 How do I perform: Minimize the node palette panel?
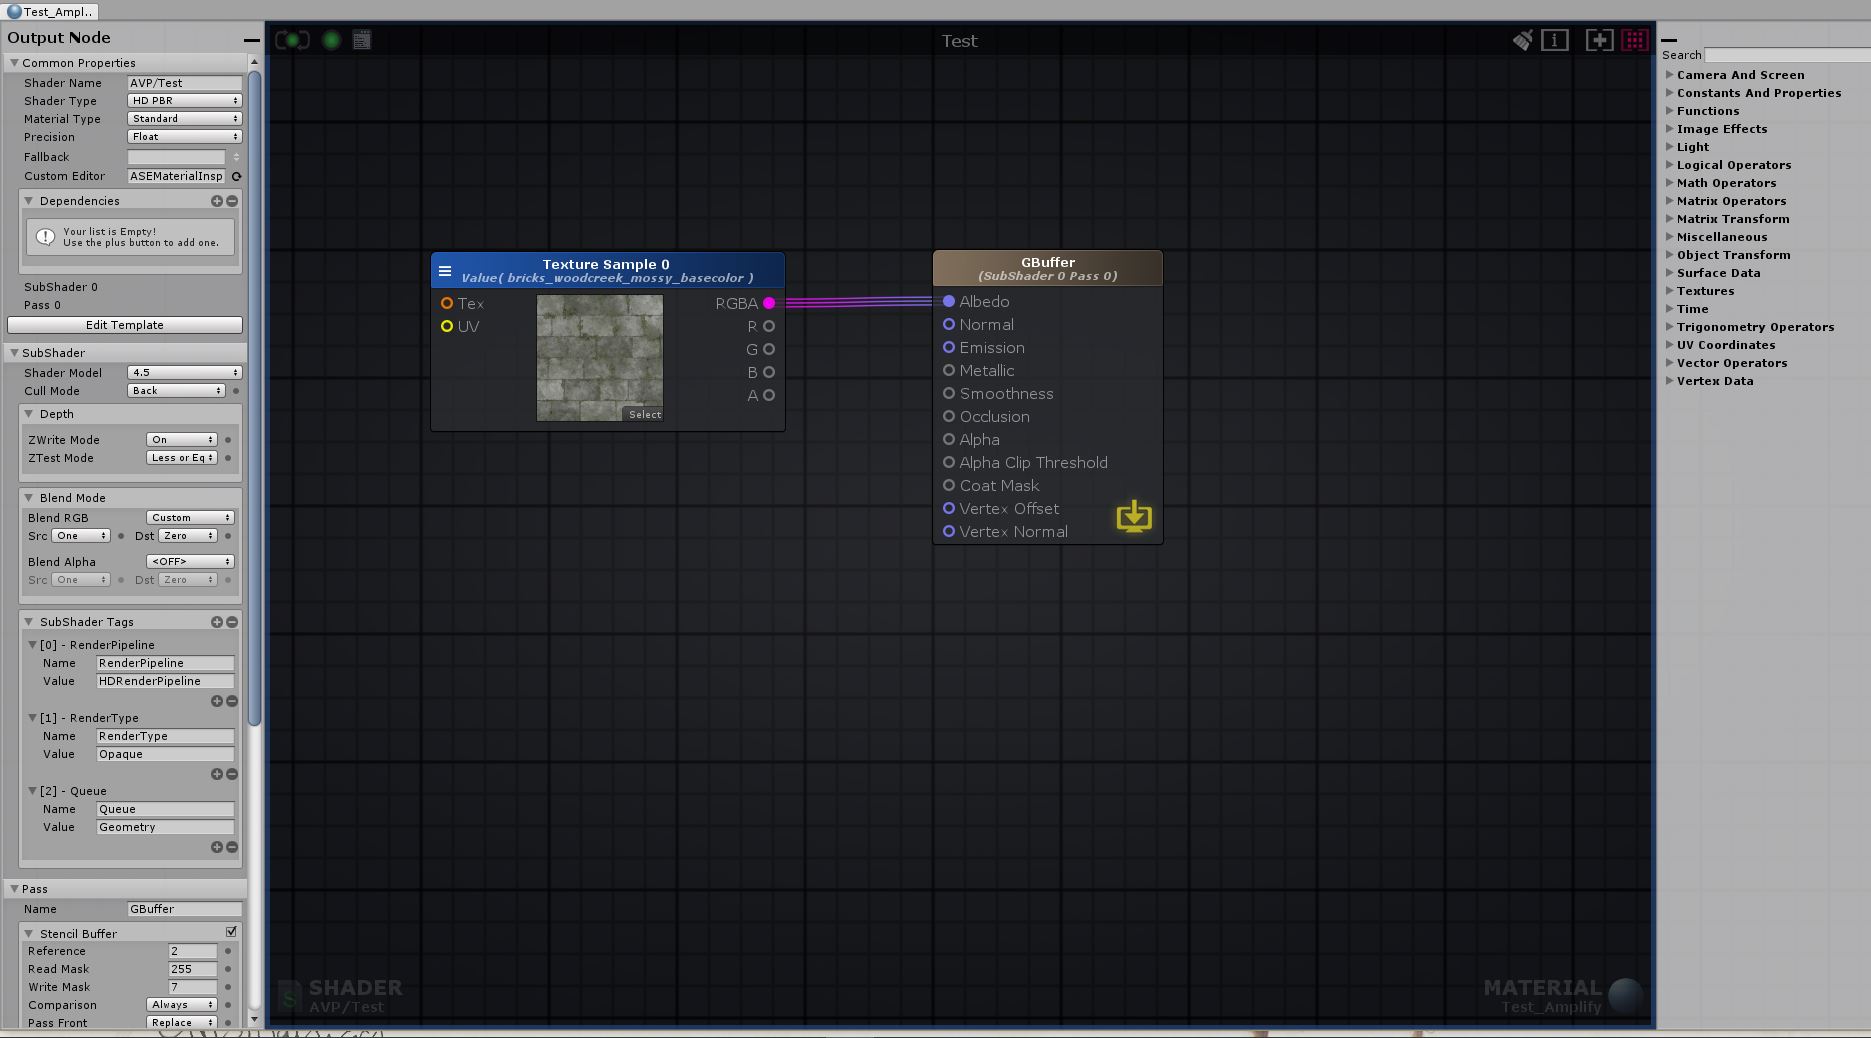[1669, 40]
